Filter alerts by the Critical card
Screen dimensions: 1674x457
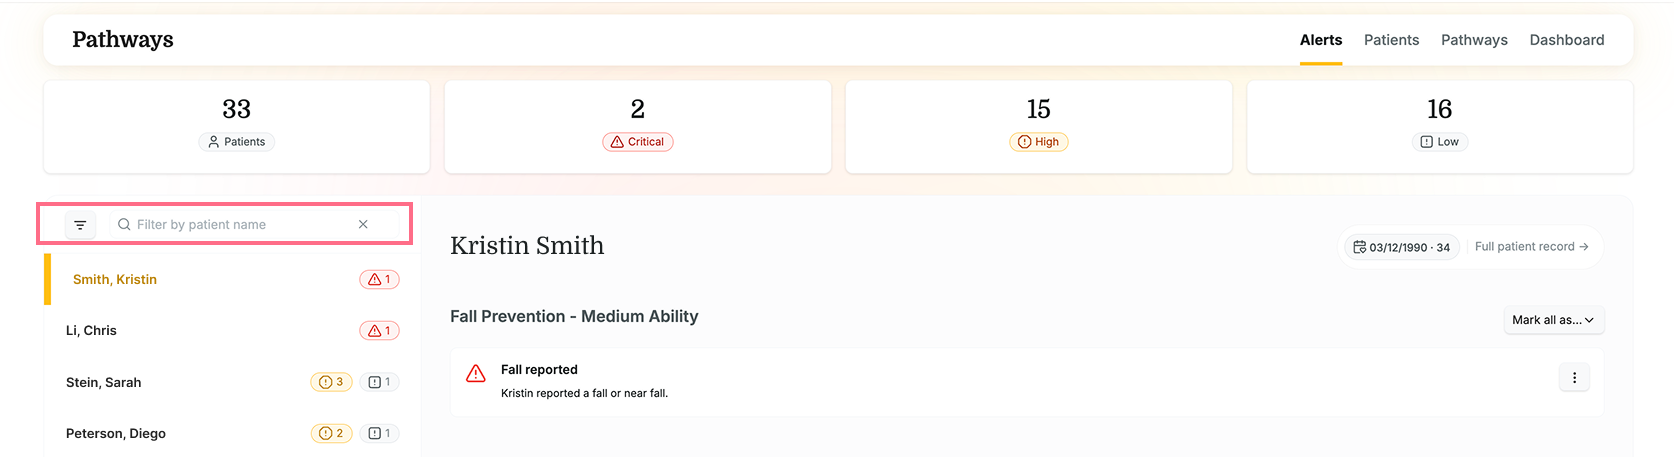(x=638, y=127)
